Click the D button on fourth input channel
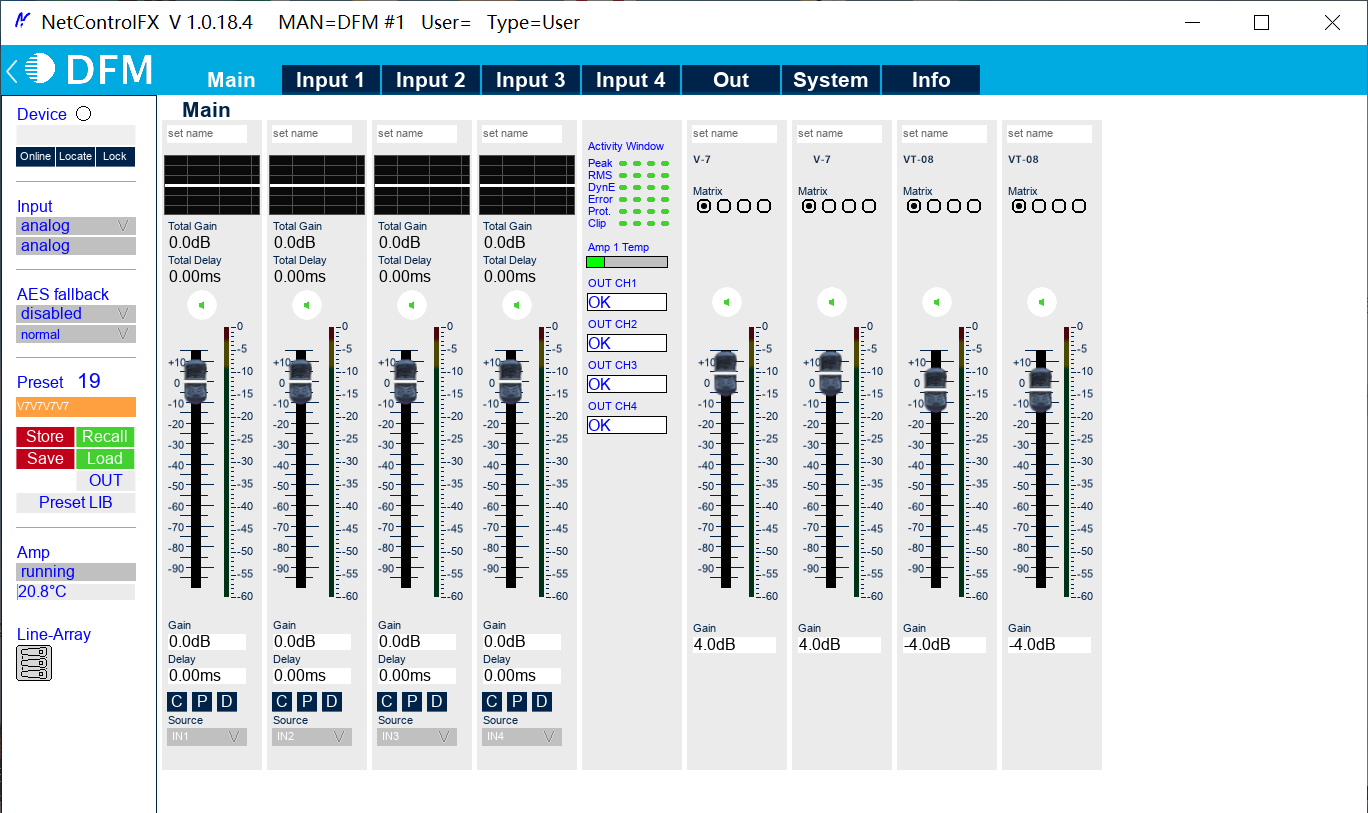Image resolution: width=1368 pixels, height=813 pixels. pos(541,702)
